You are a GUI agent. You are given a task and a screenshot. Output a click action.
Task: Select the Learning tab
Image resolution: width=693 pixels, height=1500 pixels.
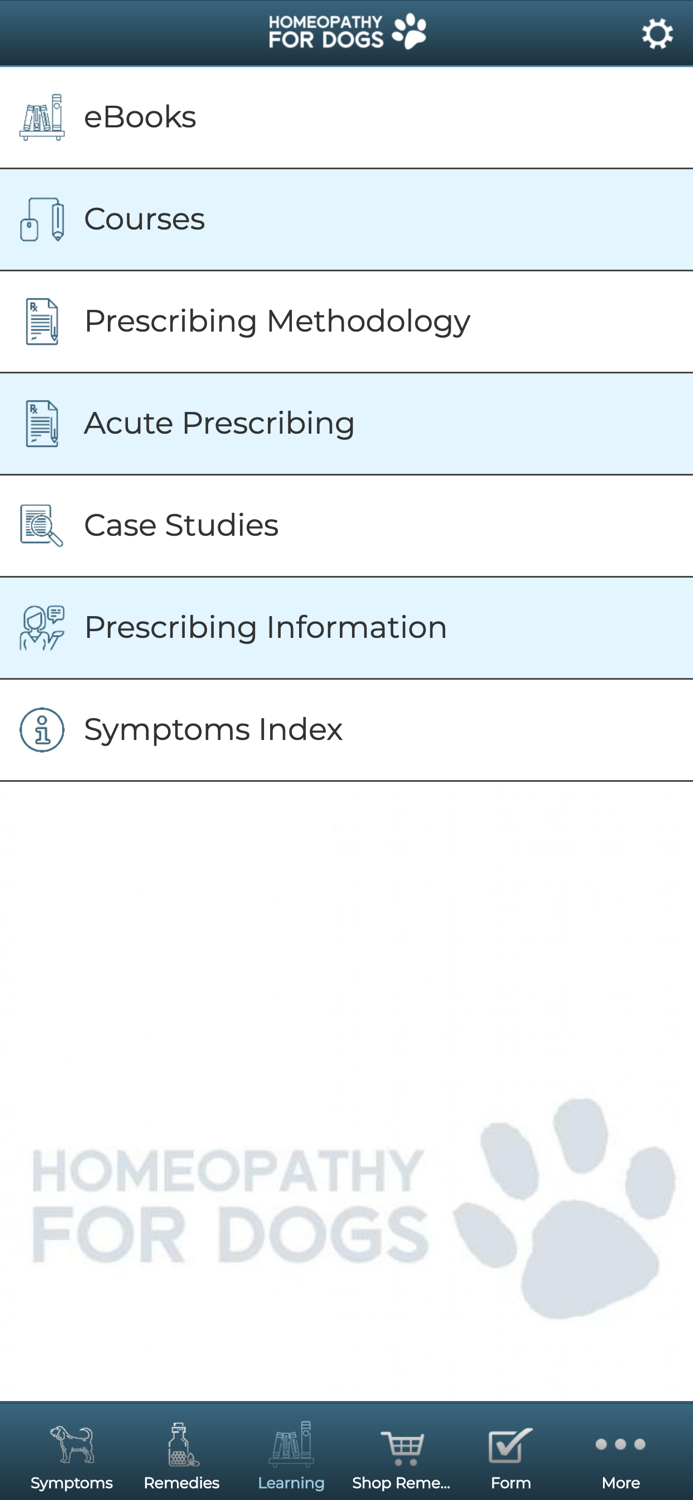pos(291,1456)
